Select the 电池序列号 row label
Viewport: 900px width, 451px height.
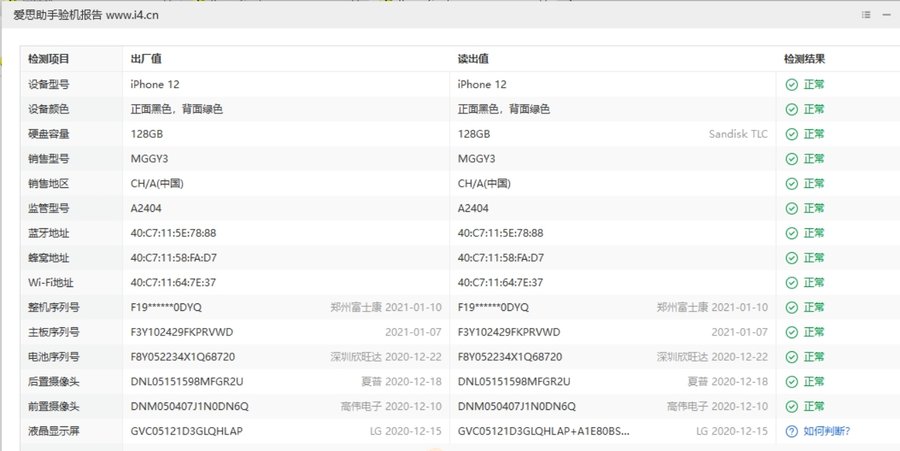coord(54,357)
